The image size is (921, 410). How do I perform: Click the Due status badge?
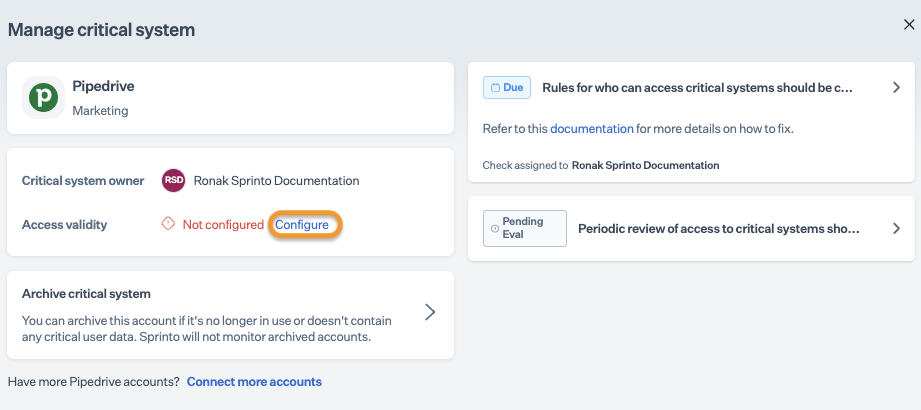click(x=507, y=88)
